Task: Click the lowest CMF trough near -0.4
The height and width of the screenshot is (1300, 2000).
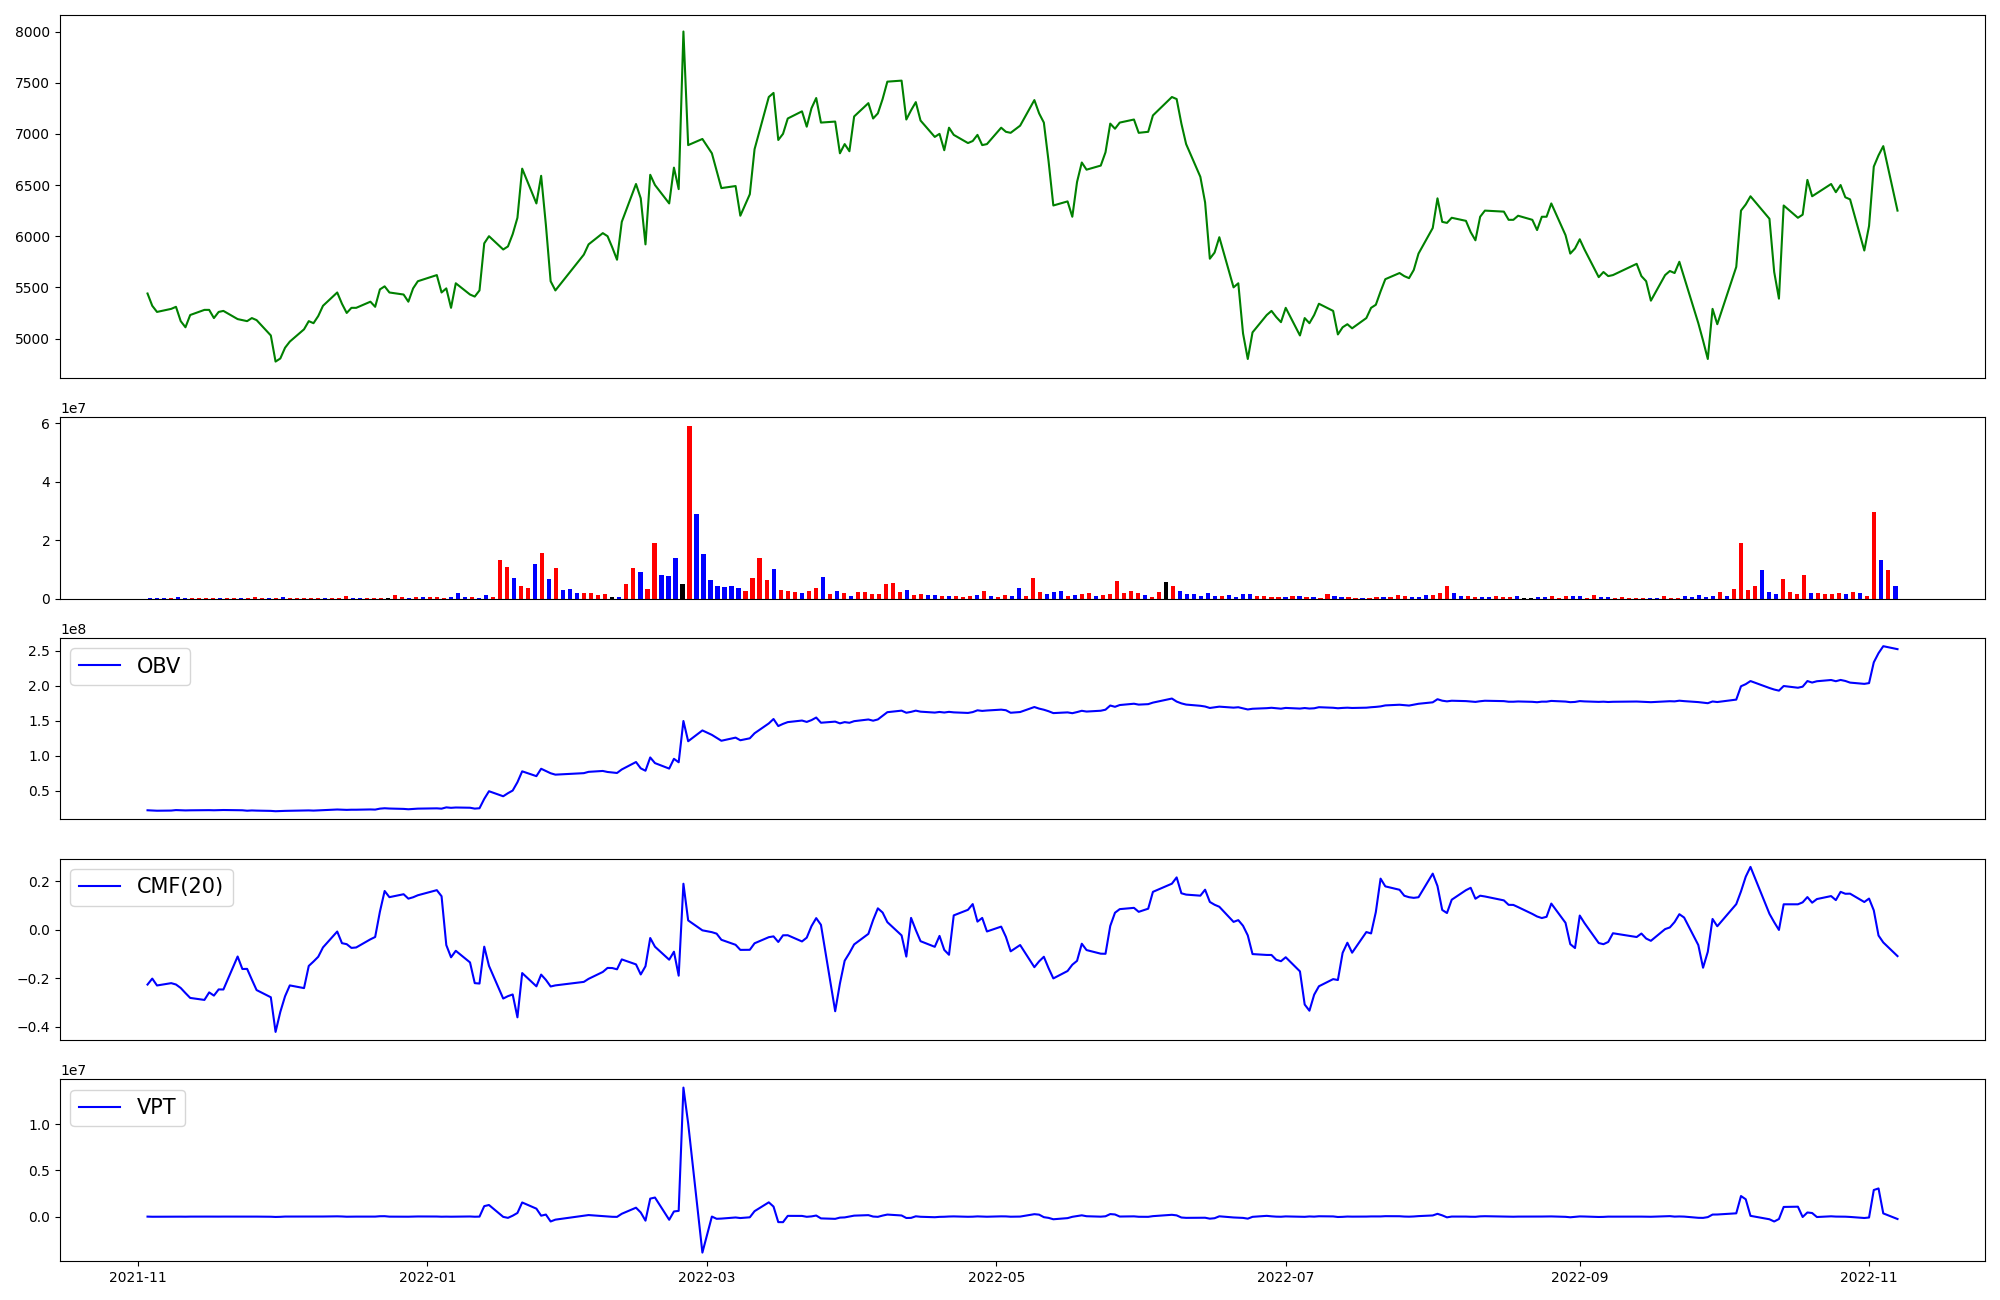Action: pyautogui.click(x=275, y=1031)
